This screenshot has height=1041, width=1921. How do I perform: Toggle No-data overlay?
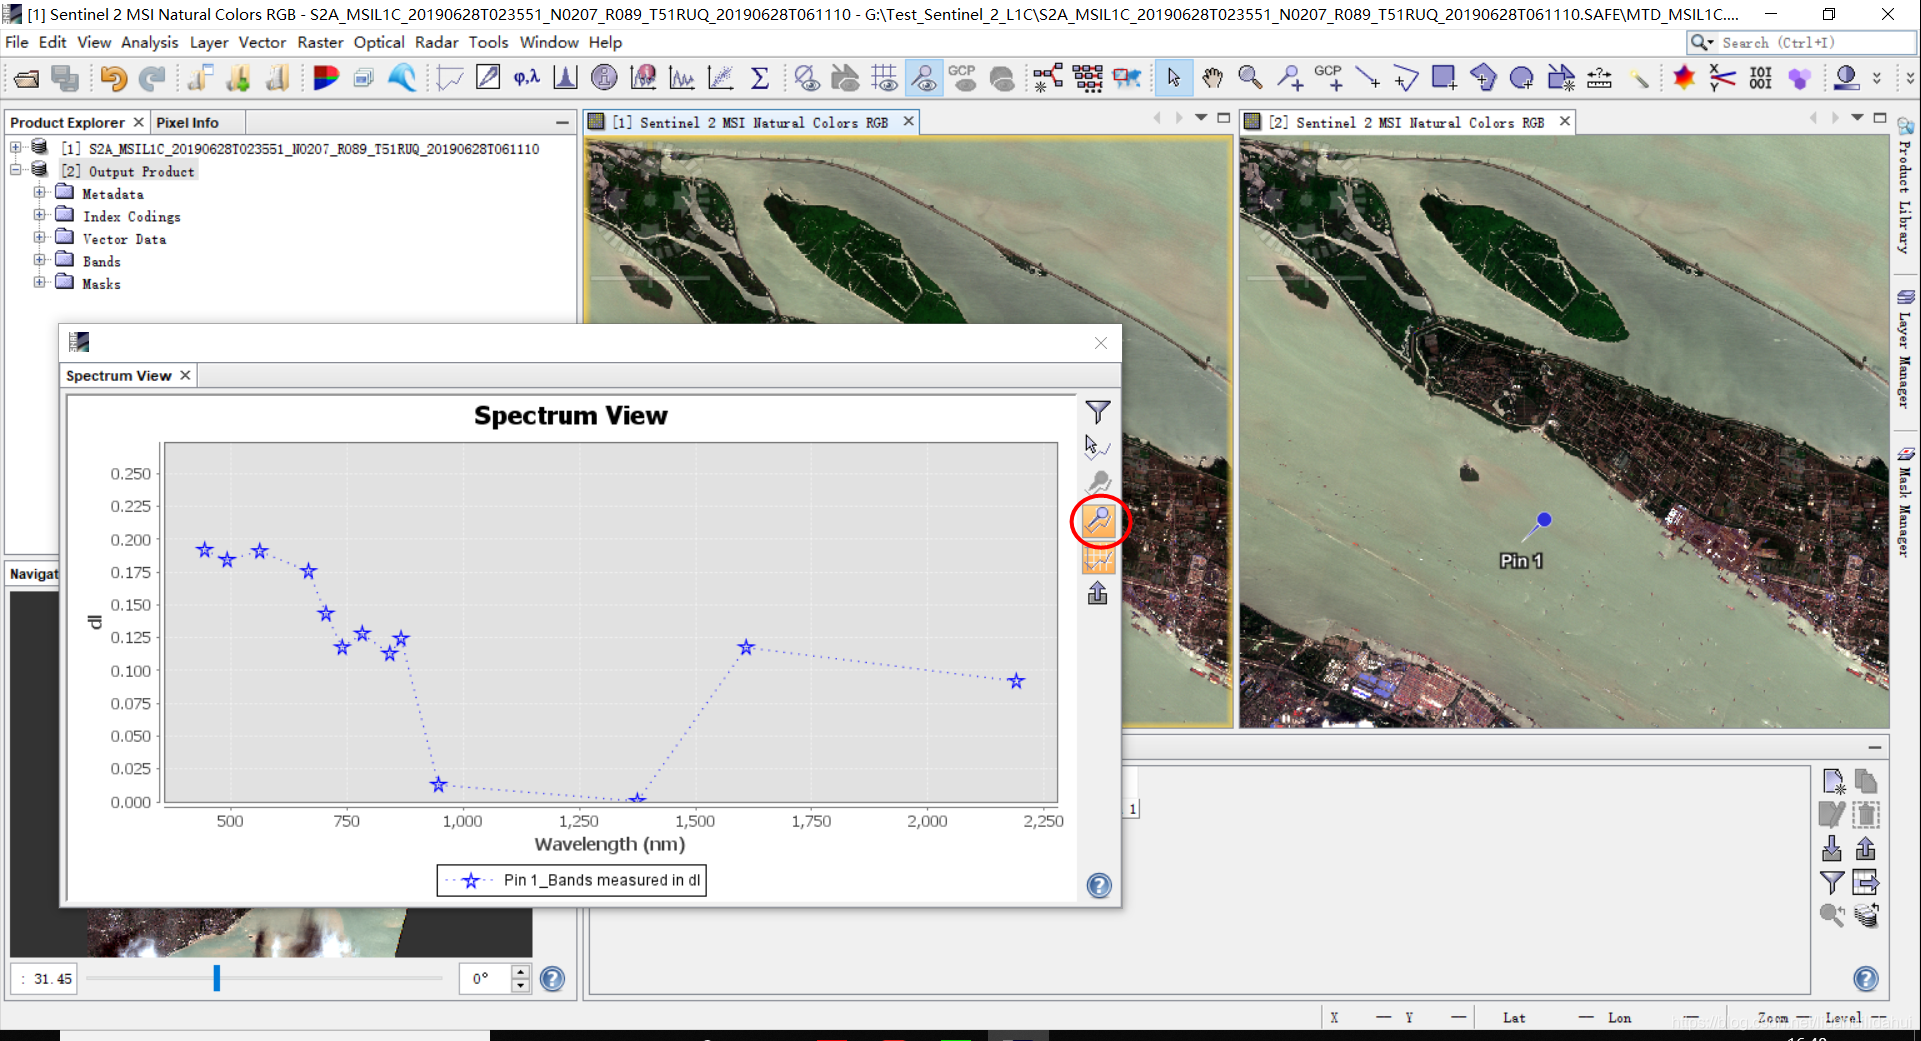click(806, 78)
